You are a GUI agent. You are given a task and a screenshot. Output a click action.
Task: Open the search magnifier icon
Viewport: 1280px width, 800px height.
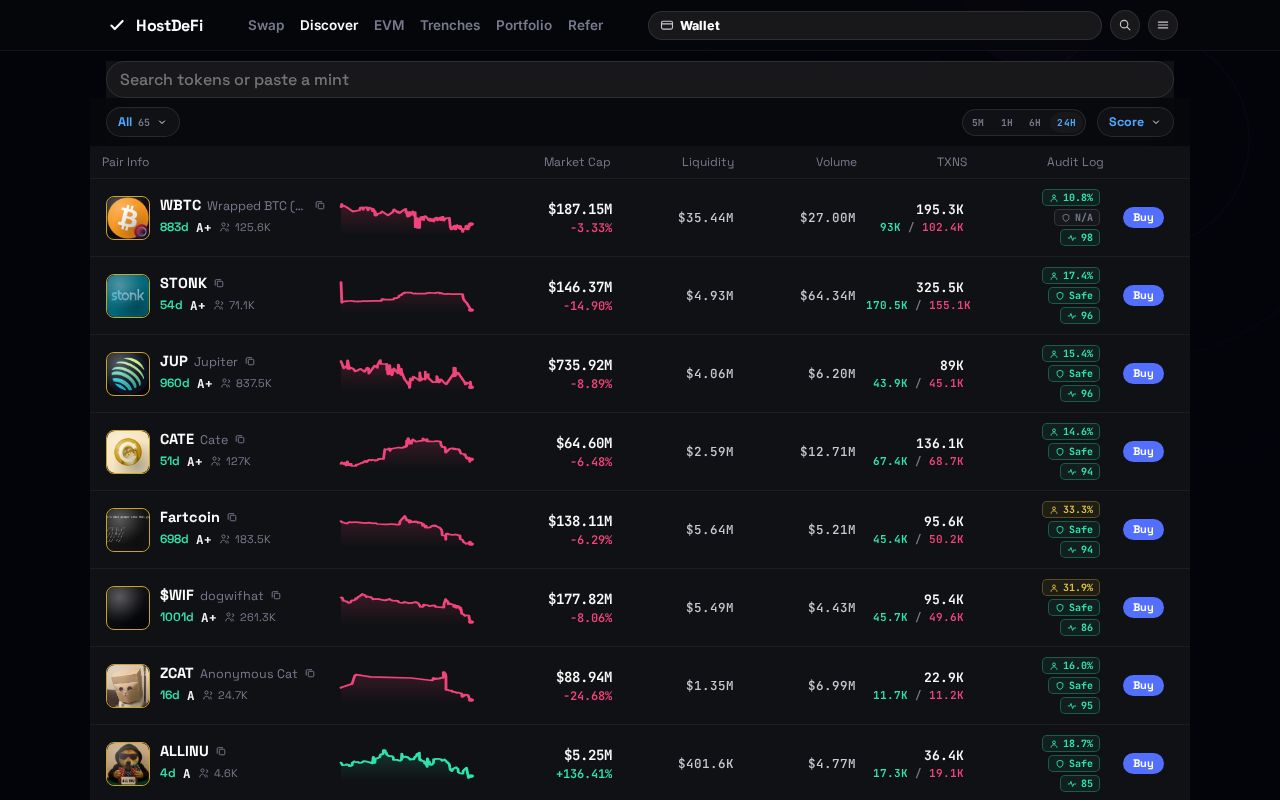pos(1125,25)
